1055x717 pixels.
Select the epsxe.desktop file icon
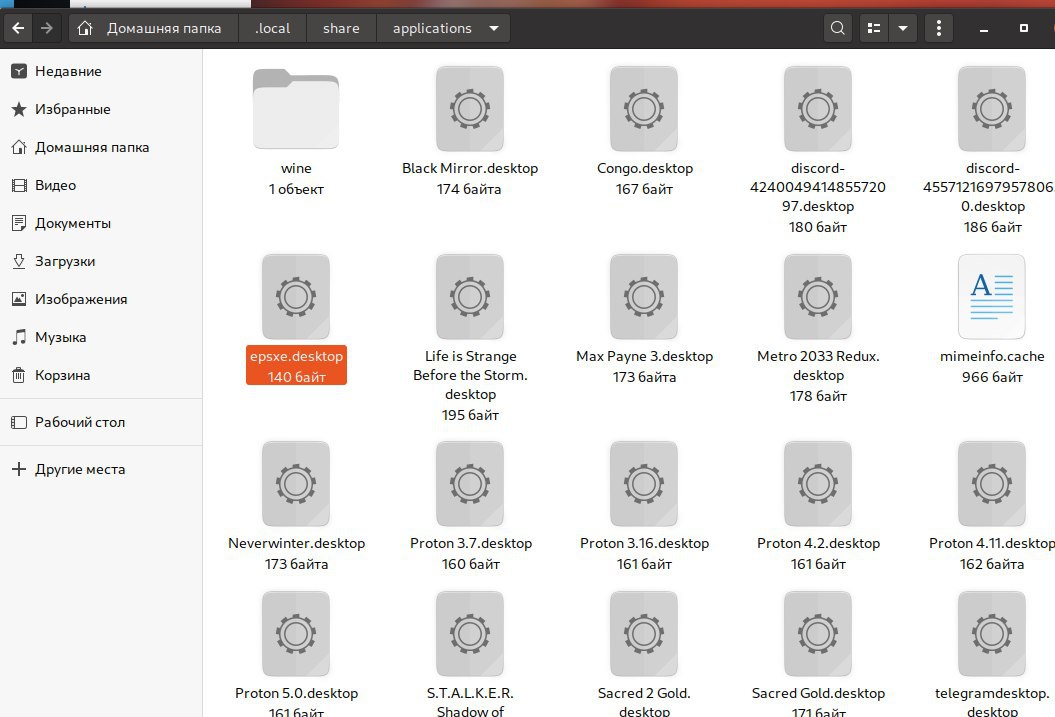tap(296, 297)
